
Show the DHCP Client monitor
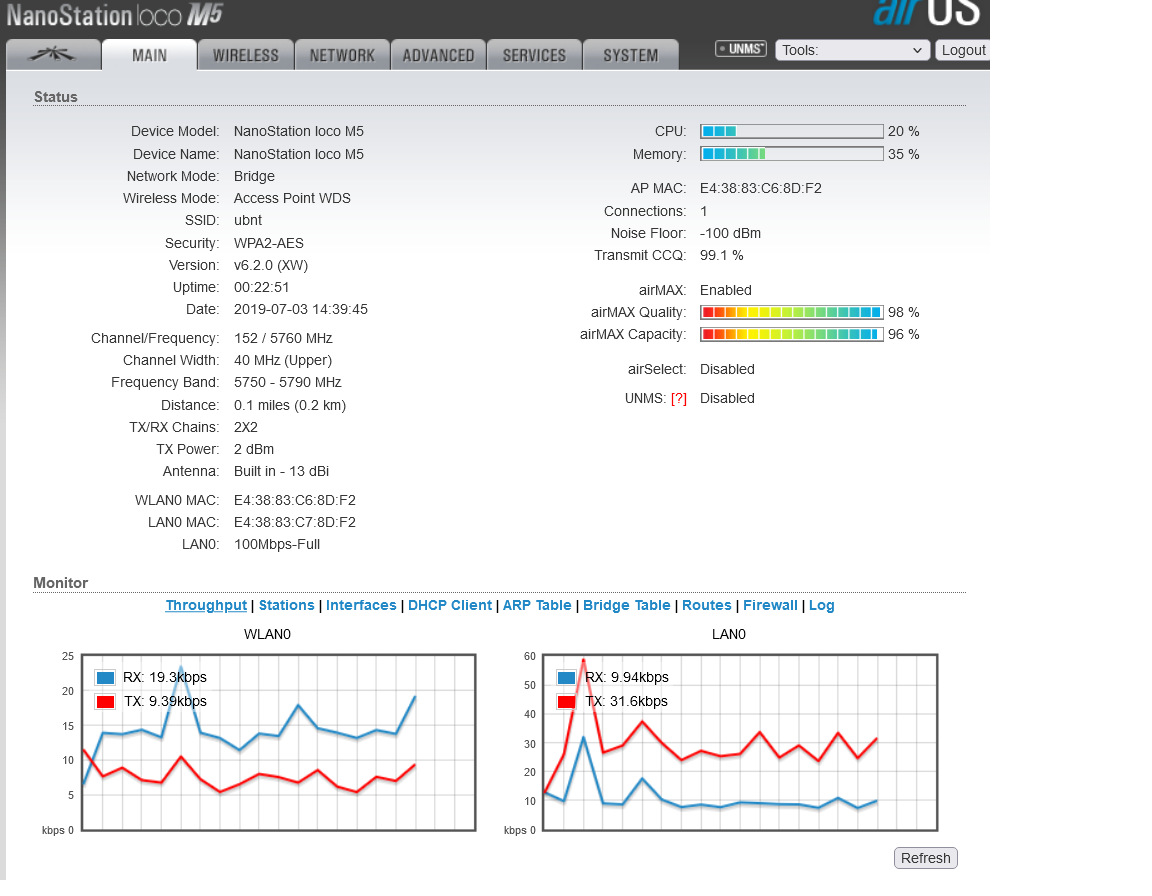point(450,606)
